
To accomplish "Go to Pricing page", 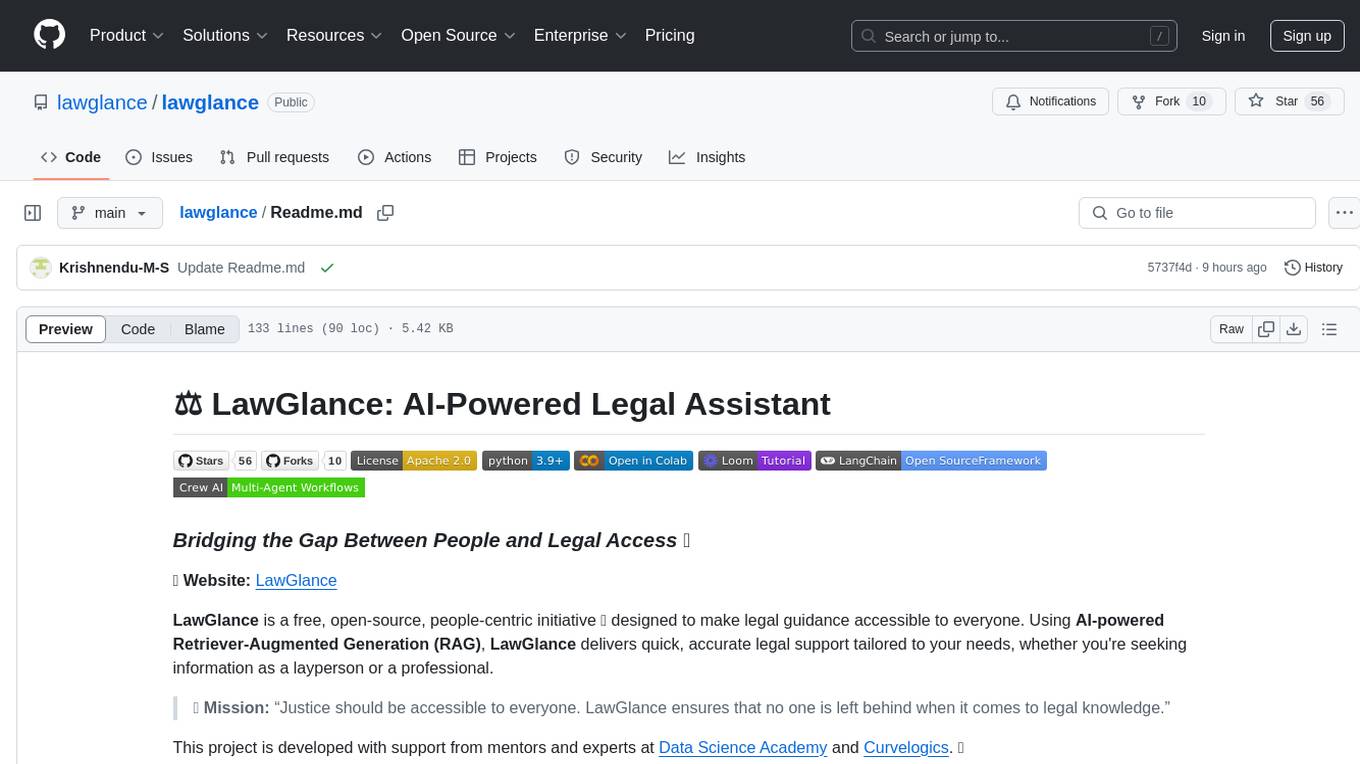I will pyautogui.click(x=670, y=35).
